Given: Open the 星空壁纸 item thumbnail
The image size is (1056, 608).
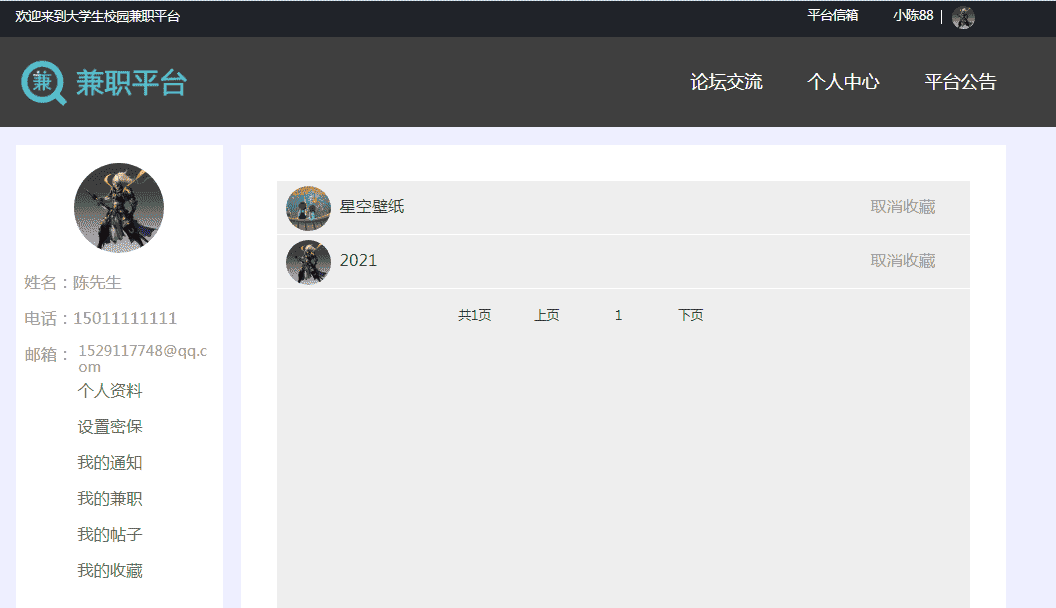Looking at the screenshot, I should (308, 208).
